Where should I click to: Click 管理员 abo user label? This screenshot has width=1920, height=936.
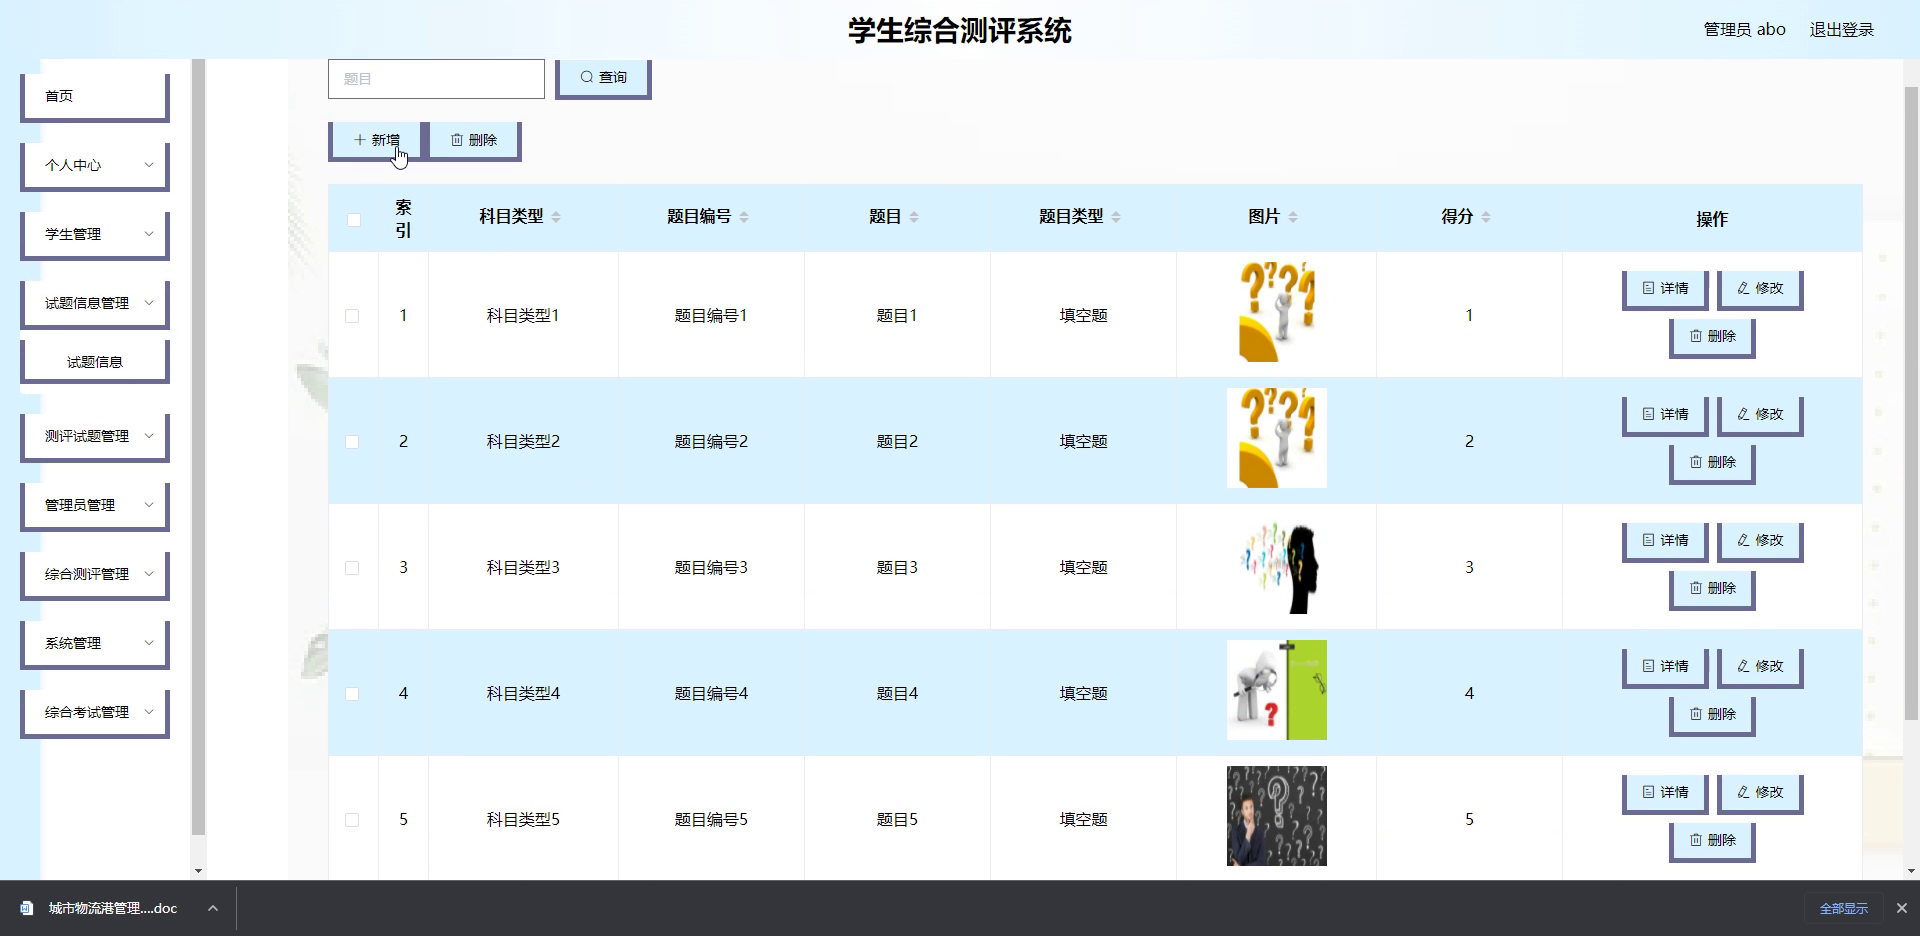click(1744, 30)
